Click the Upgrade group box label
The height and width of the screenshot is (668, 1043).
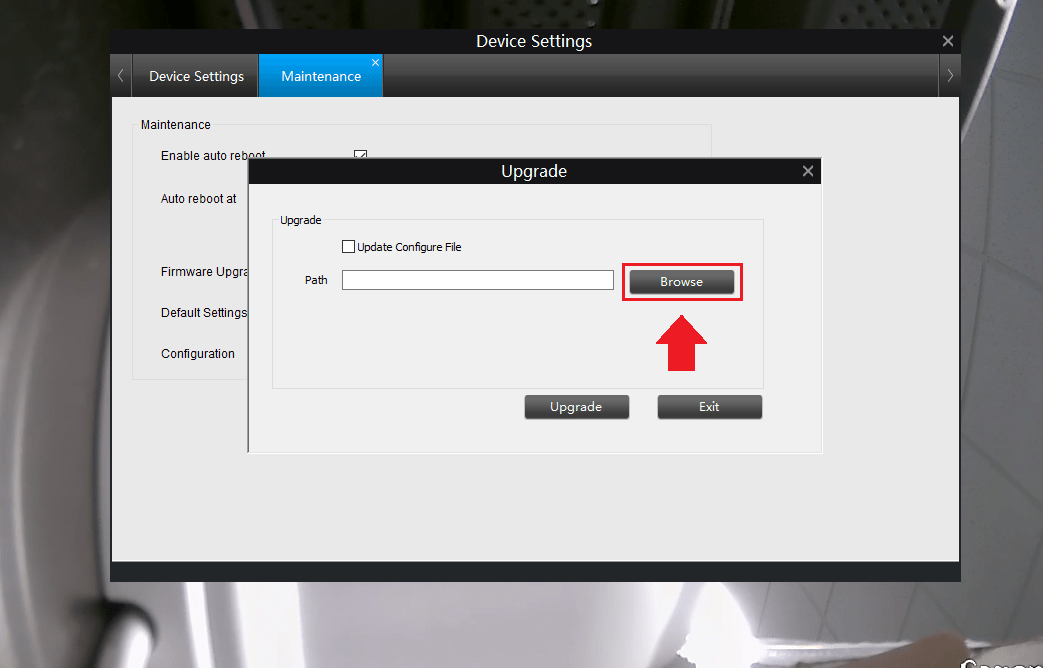coord(300,220)
